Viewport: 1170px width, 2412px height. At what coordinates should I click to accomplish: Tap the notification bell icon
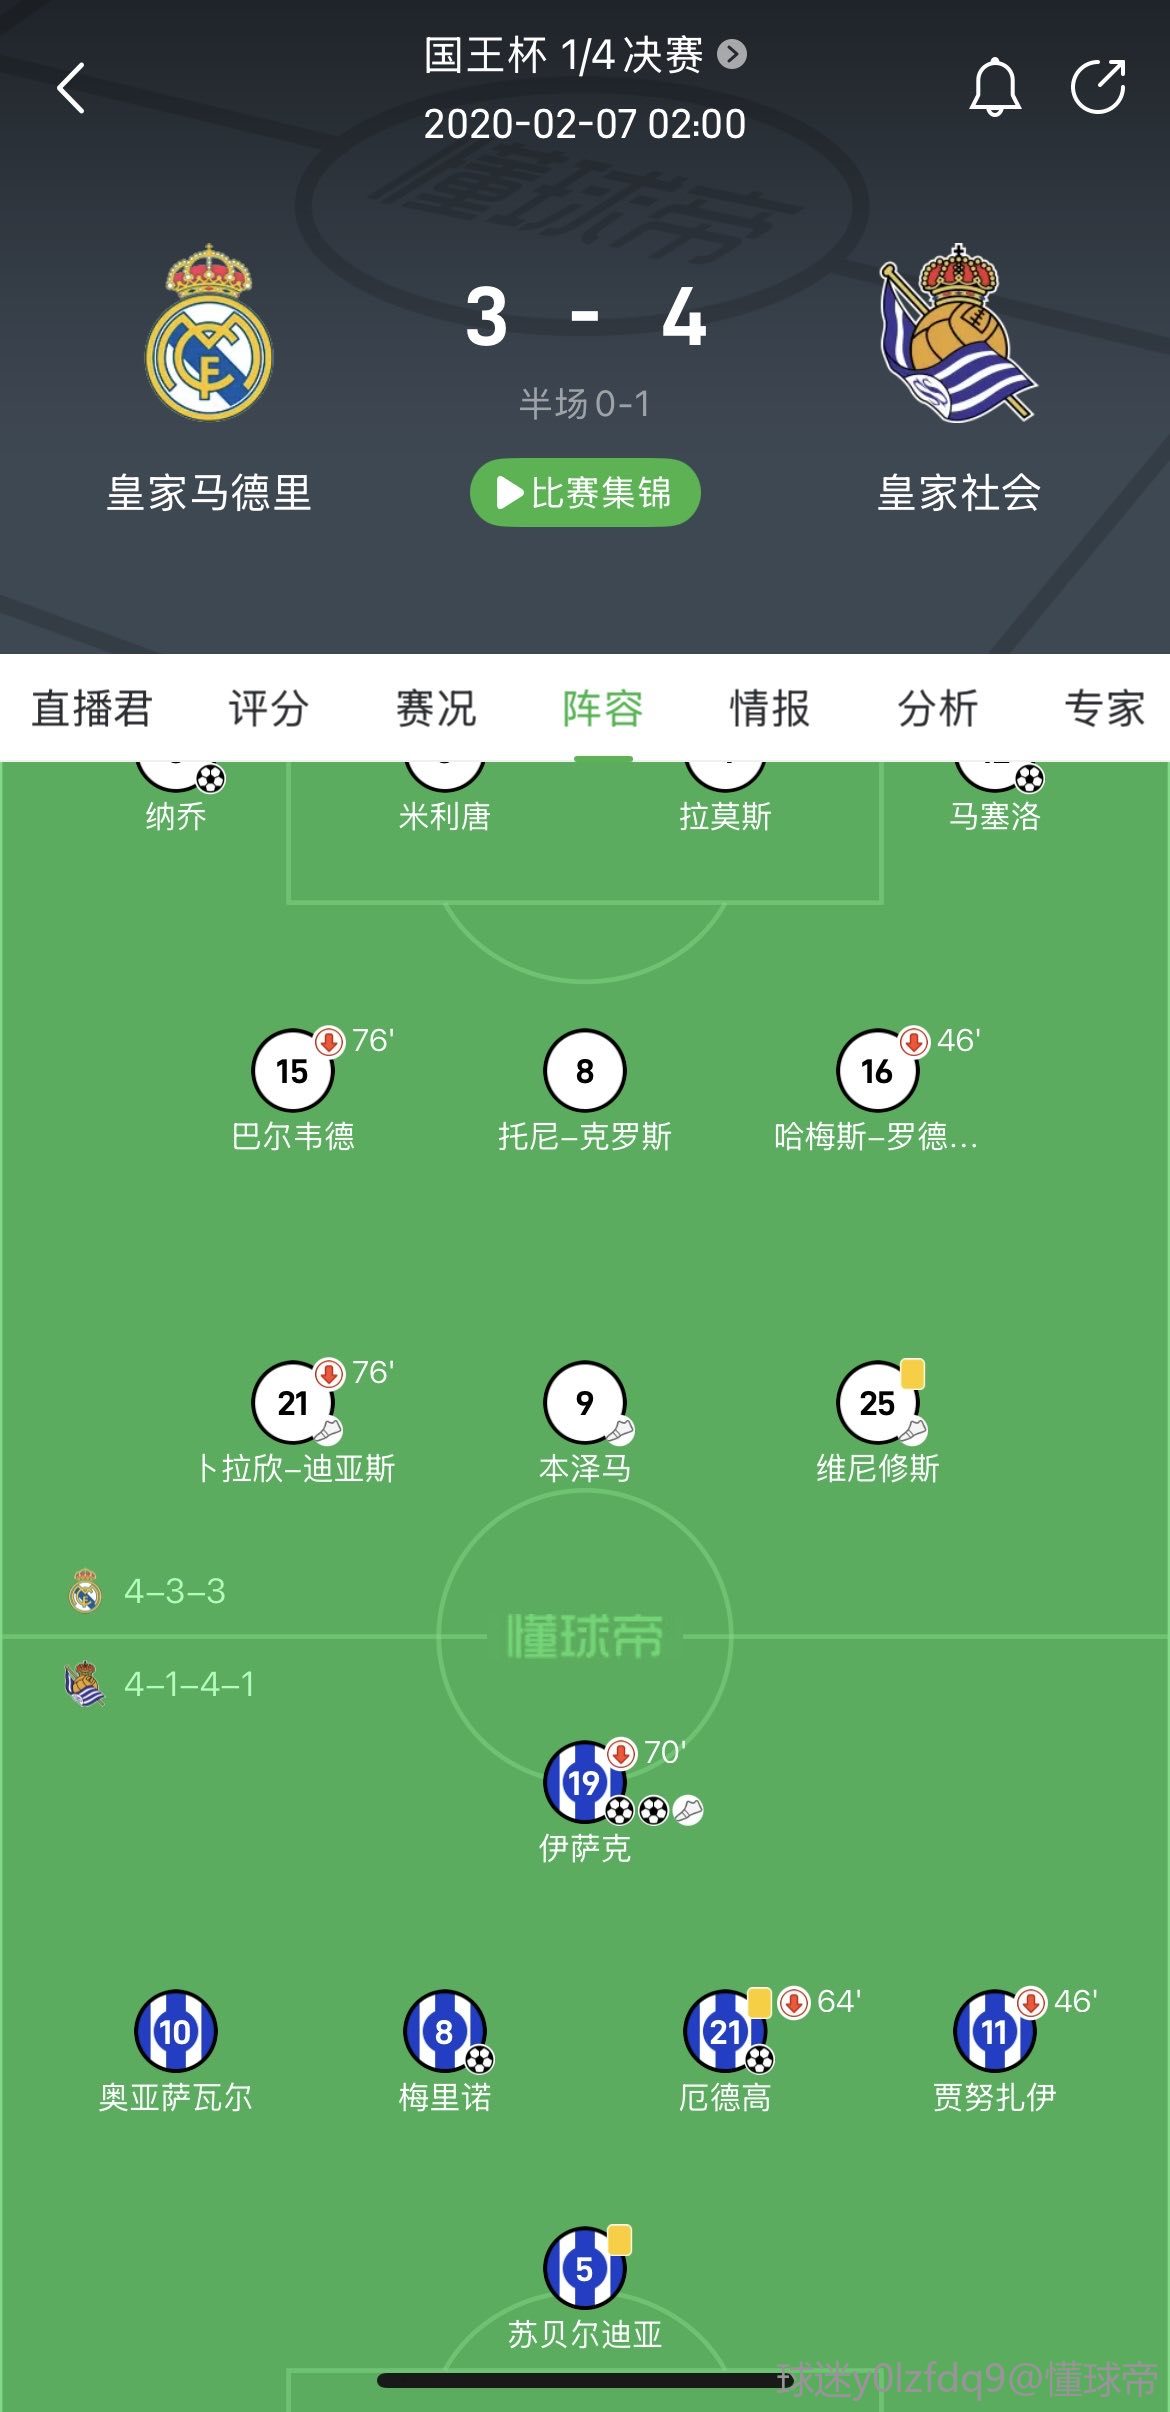pyautogui.click(x=995, y=88)
